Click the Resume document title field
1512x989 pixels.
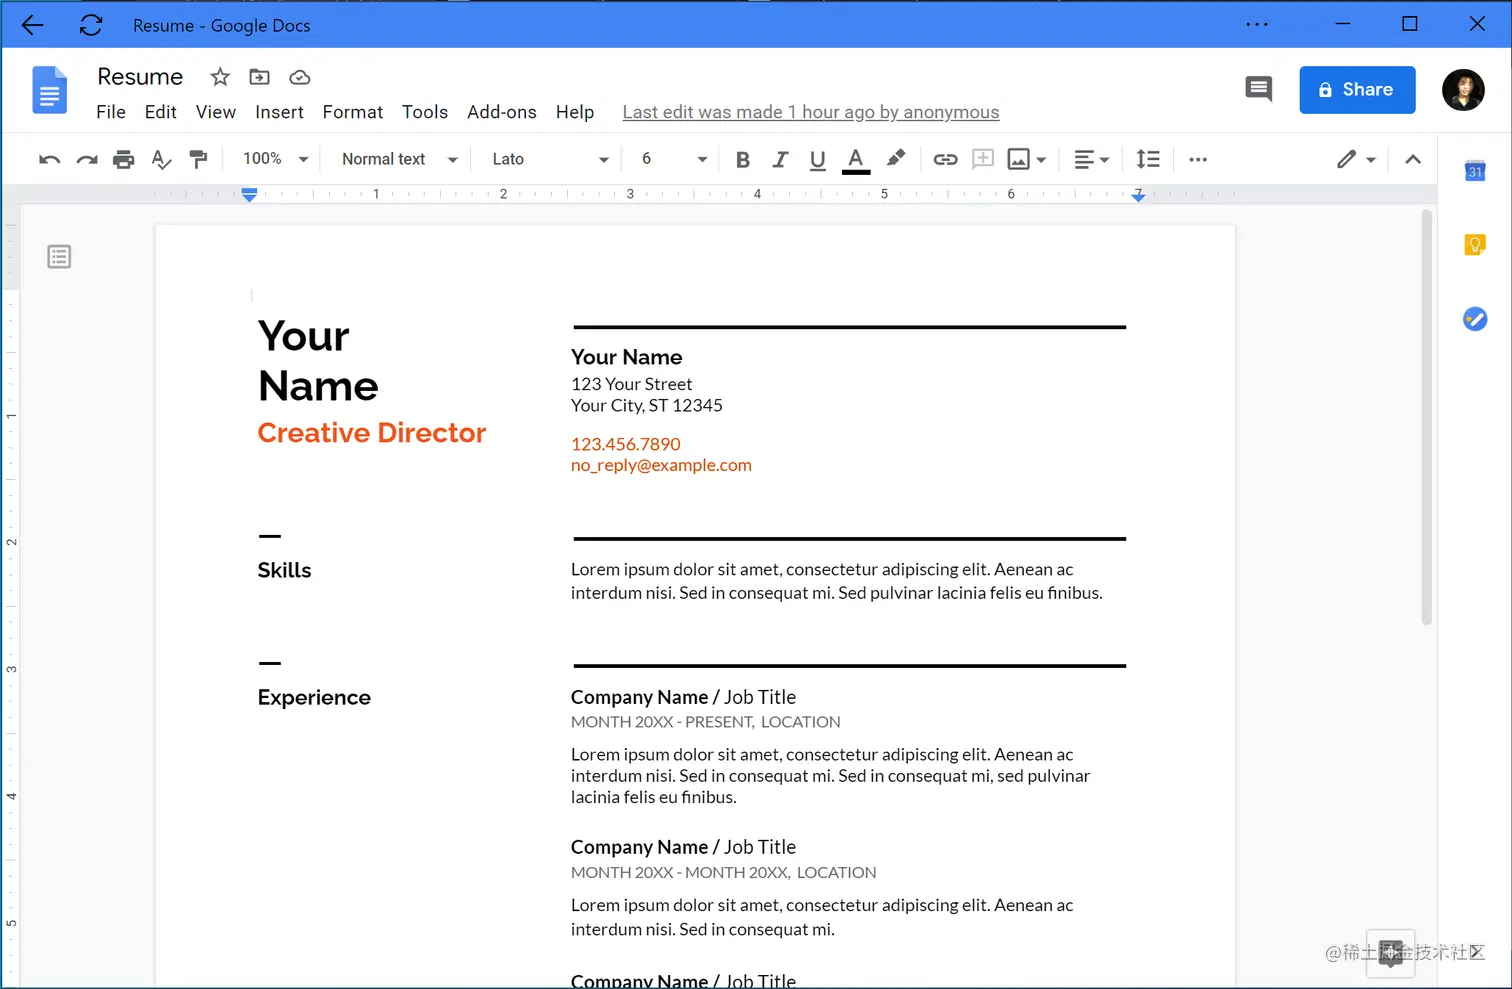click(x=140, y=77)
